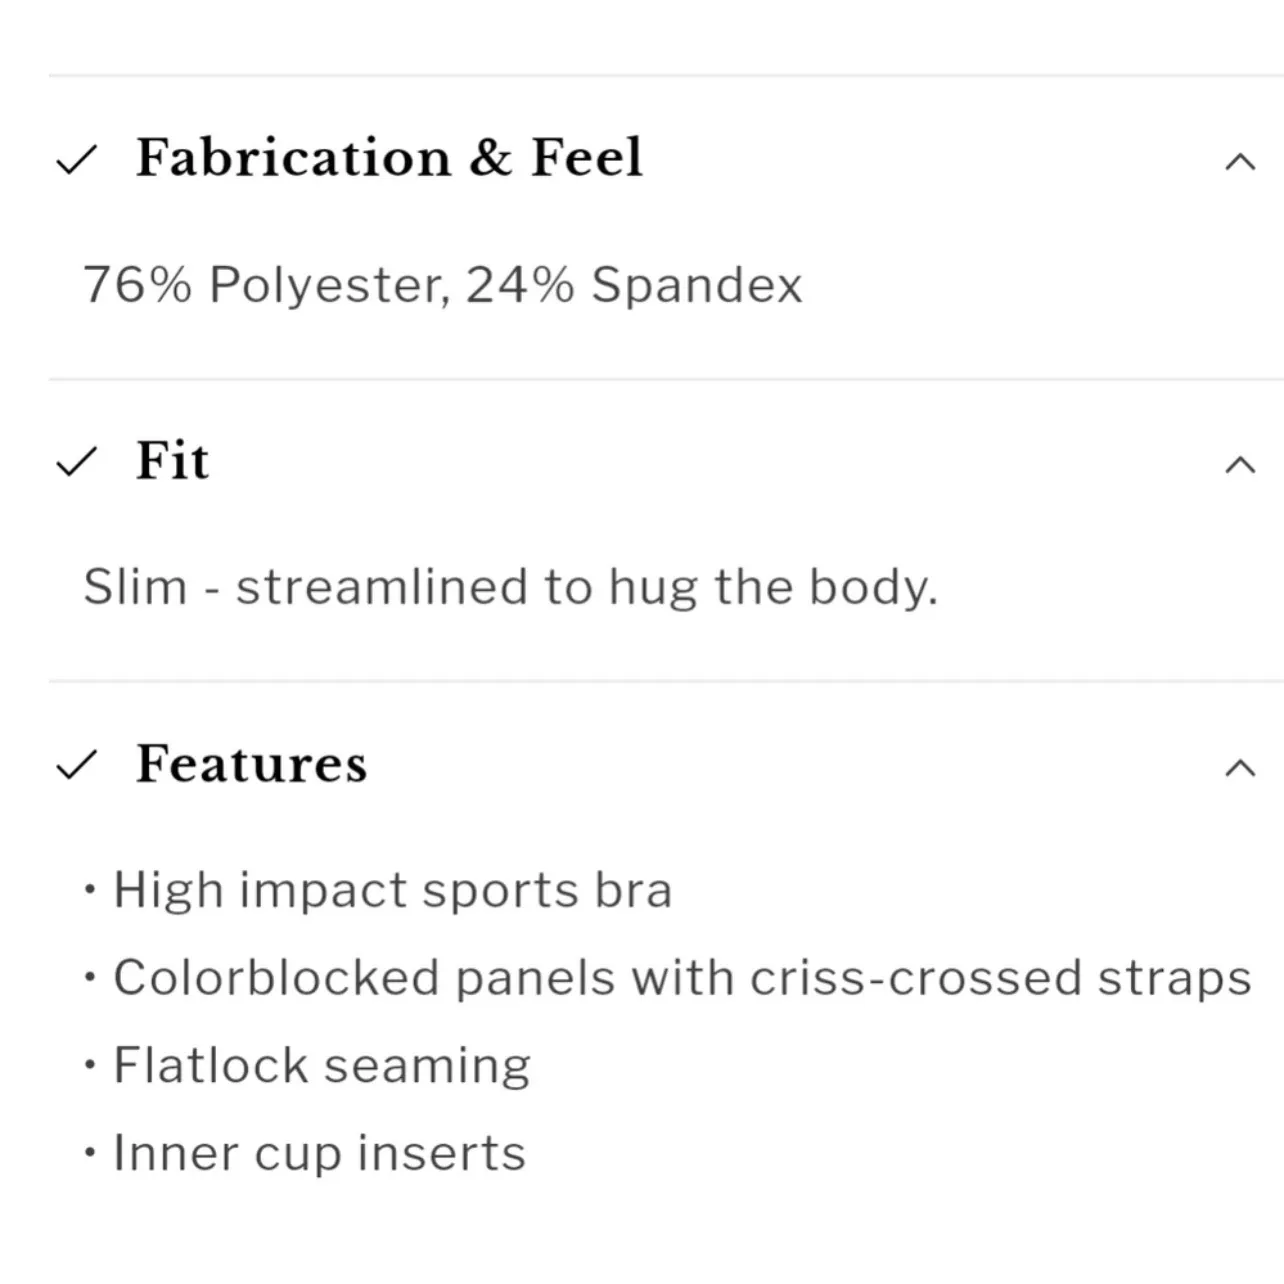Collapse the Fabrication & Feel section
The width and height of the screenshot is (1284, 1284).
1240,160
